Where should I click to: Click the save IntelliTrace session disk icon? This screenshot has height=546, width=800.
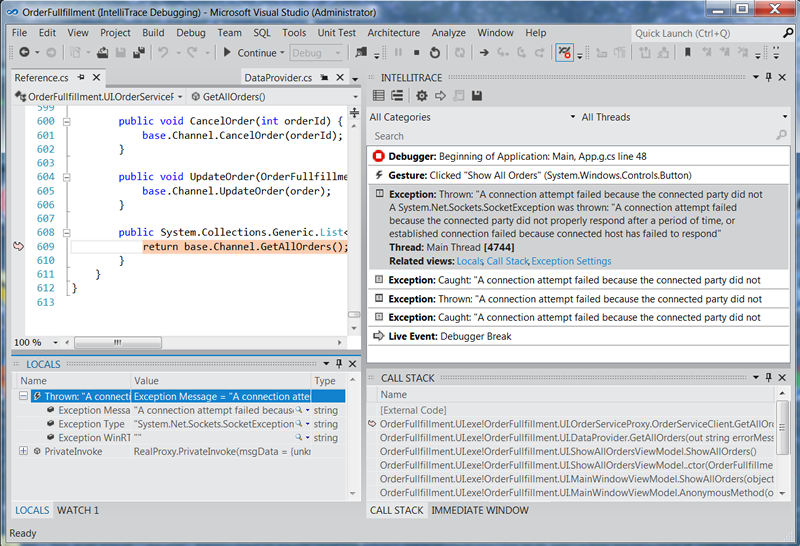point(477,96)
